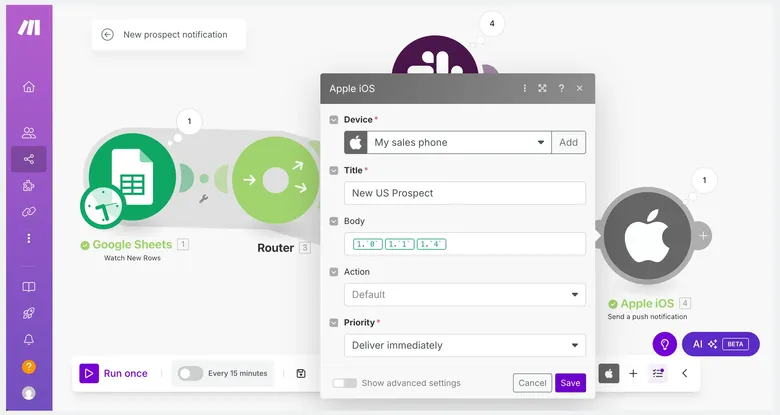This screenshot has width=780, height=415.
Task: Expand the Apple iOS dialog to fullscreen
Action: point(542,88)
